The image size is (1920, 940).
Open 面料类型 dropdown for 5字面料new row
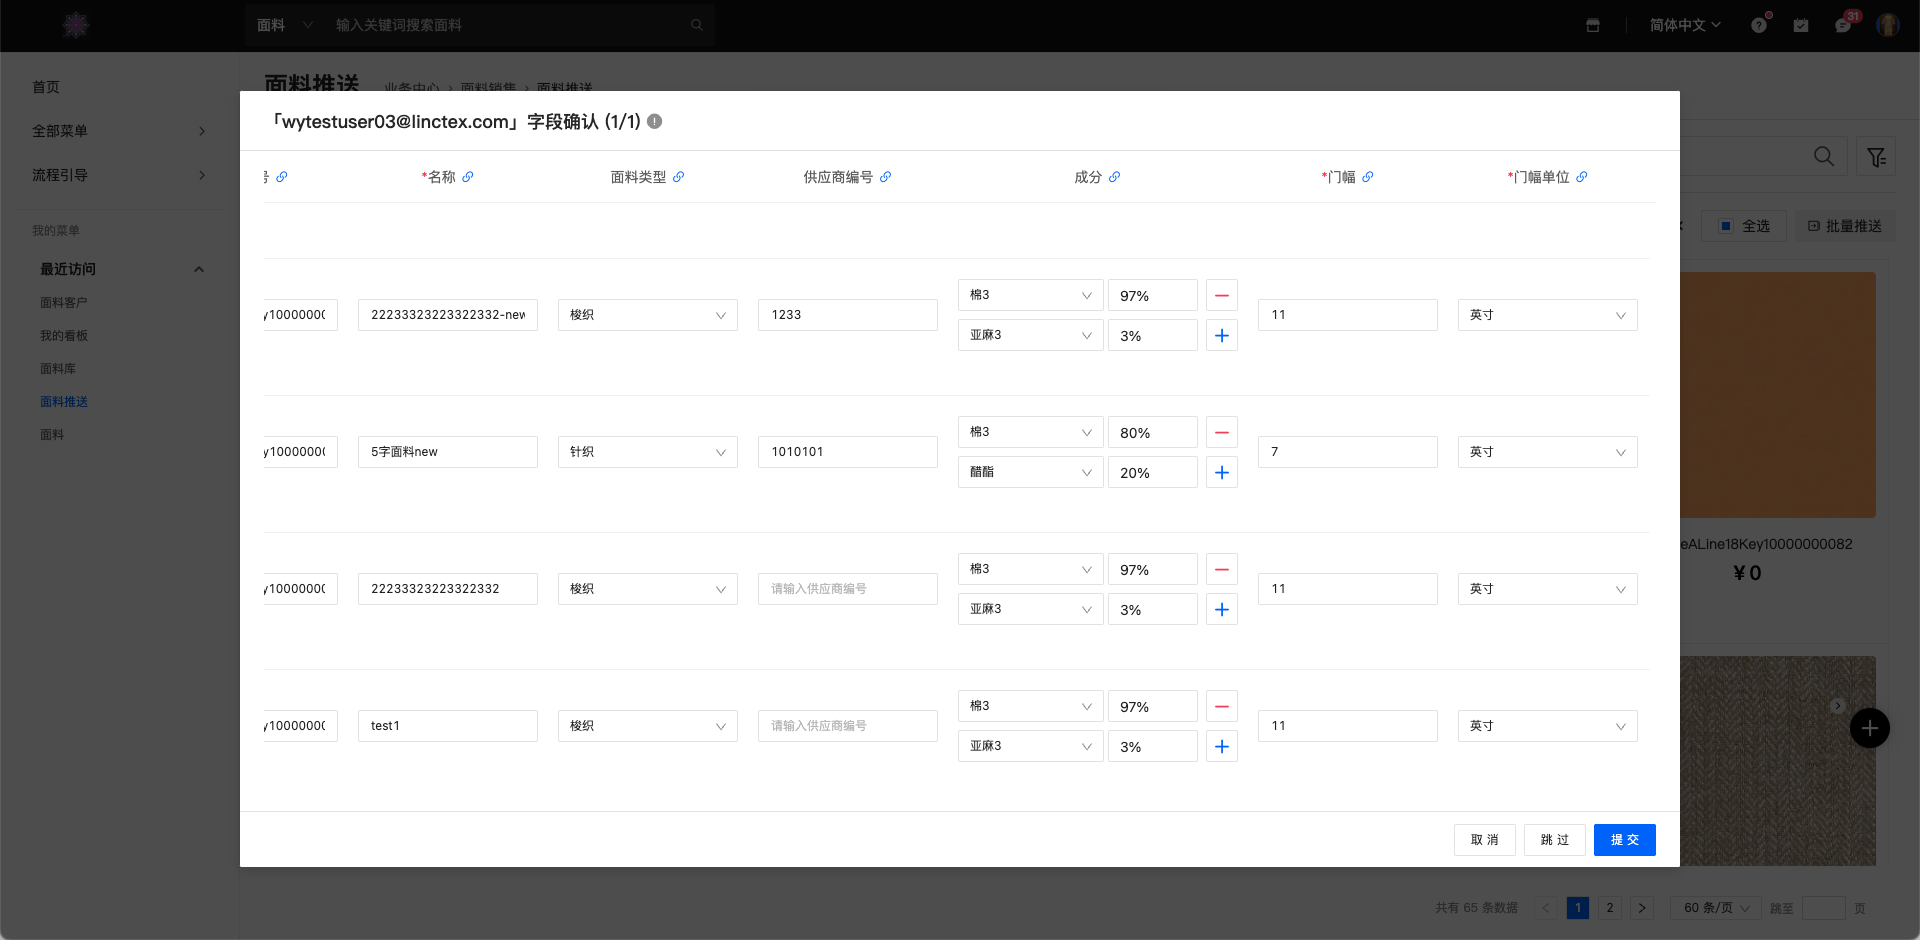click(x=647, y=452)
